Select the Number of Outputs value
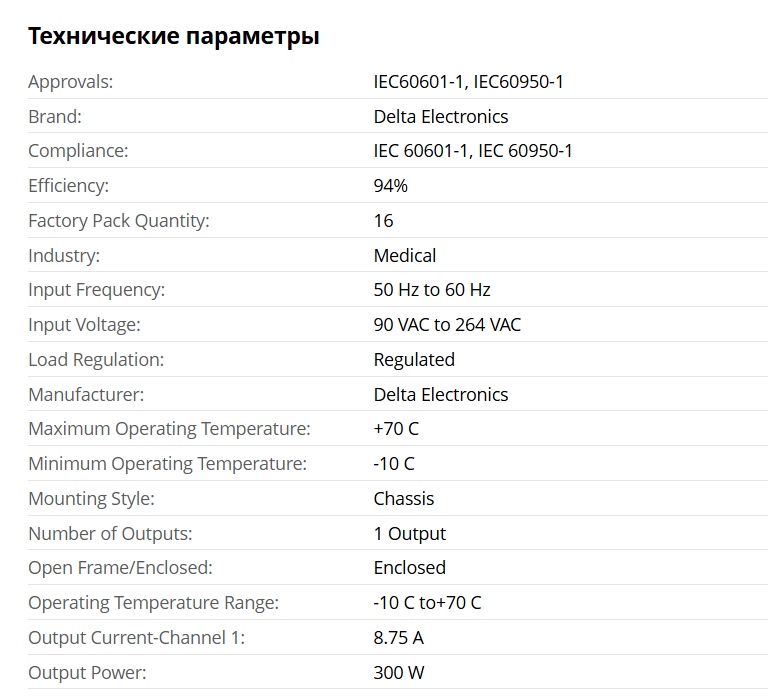This screenshot has width=768, height=697. point(410,534)
